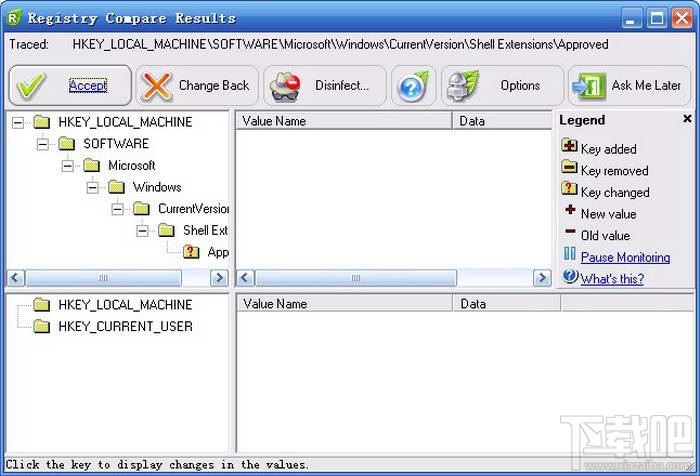Collapse the SOFTWARE tree node
The width and height of the screenshot is (700, 476).
(43, 144)
